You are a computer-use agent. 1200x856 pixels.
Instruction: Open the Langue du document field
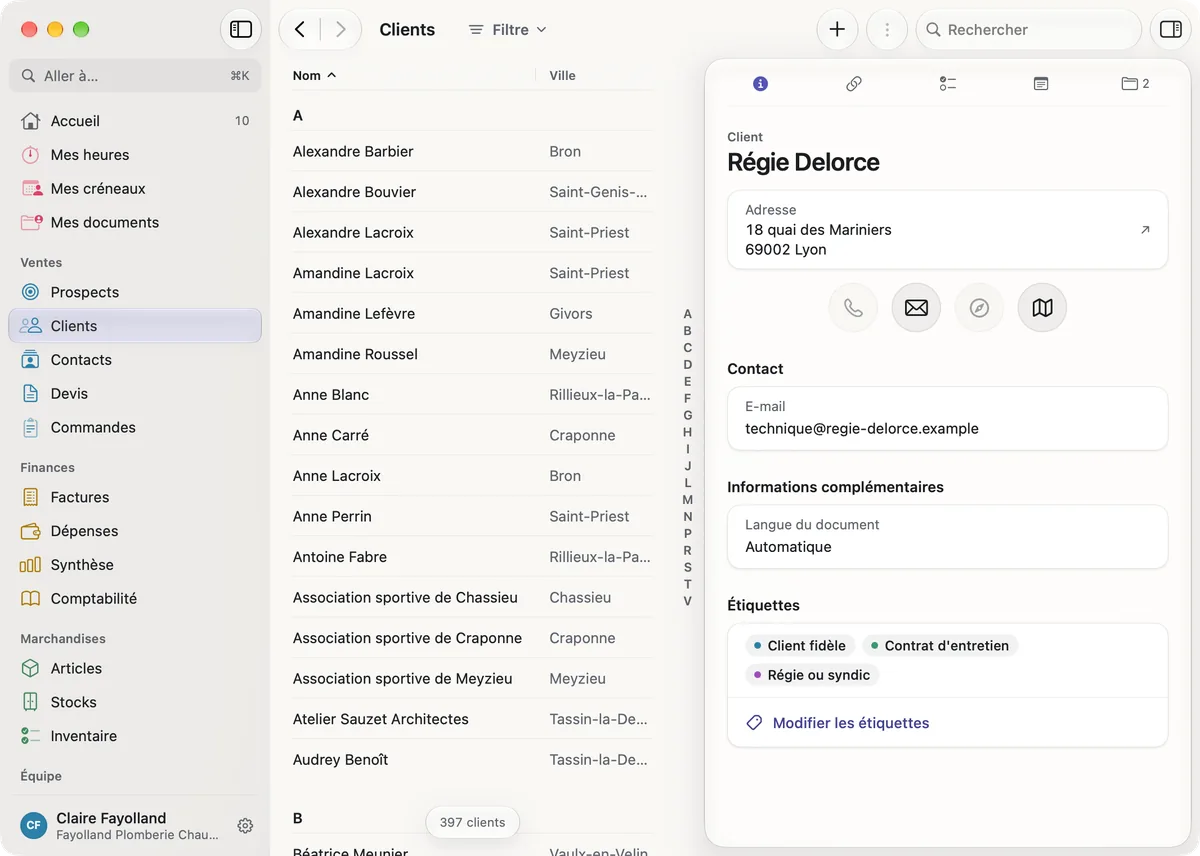click(948, 536)
